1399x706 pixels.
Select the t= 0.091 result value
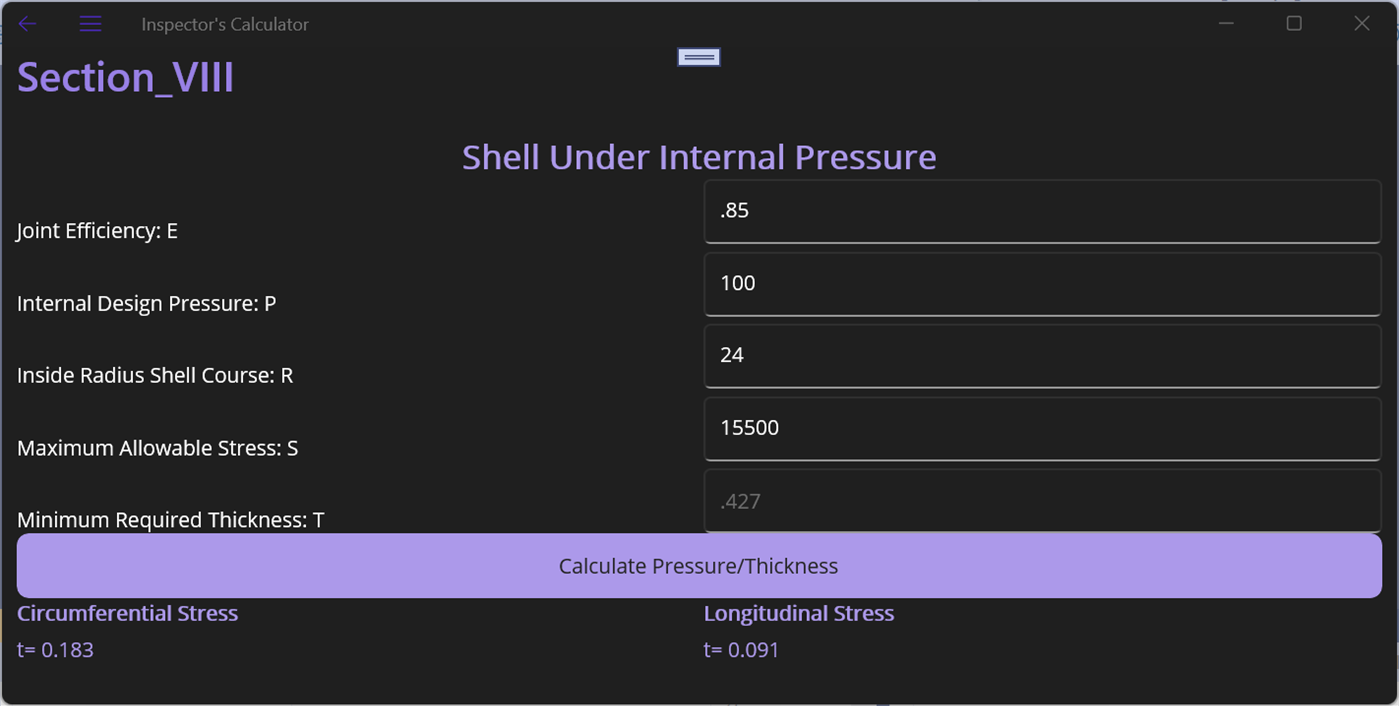[x=741, y=650]
